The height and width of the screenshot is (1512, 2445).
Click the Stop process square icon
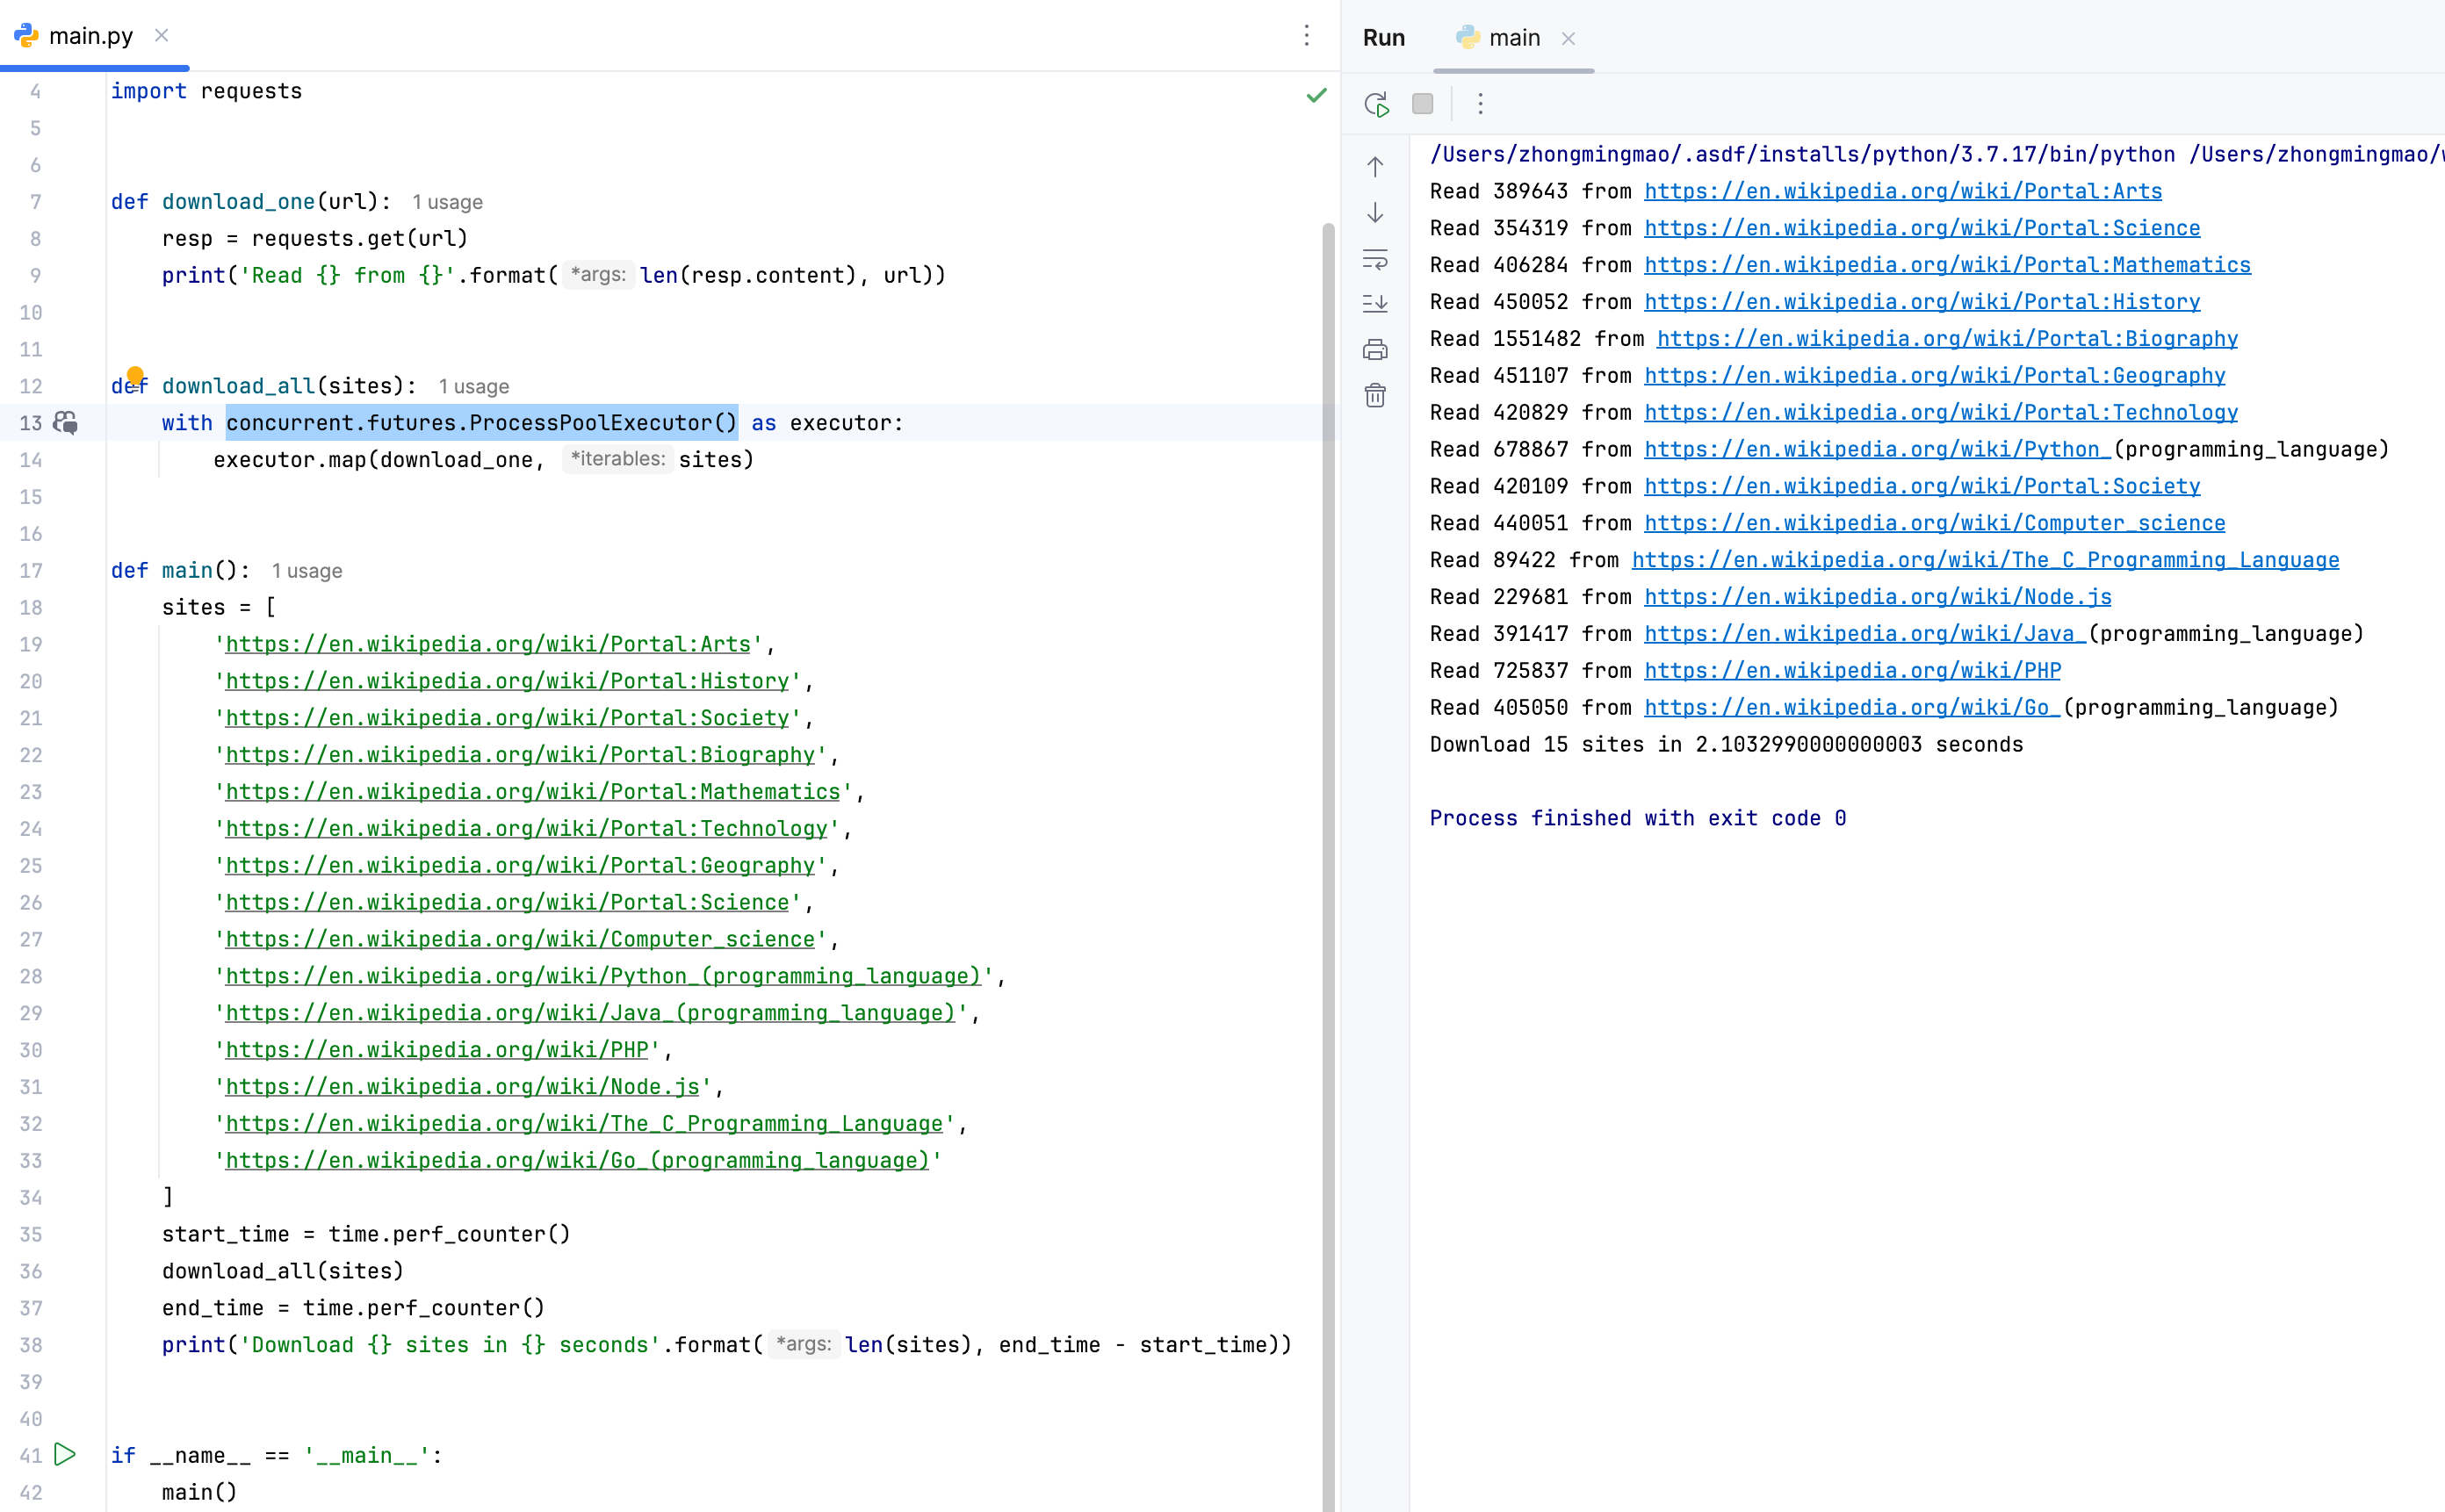(x=1422, y=104)
